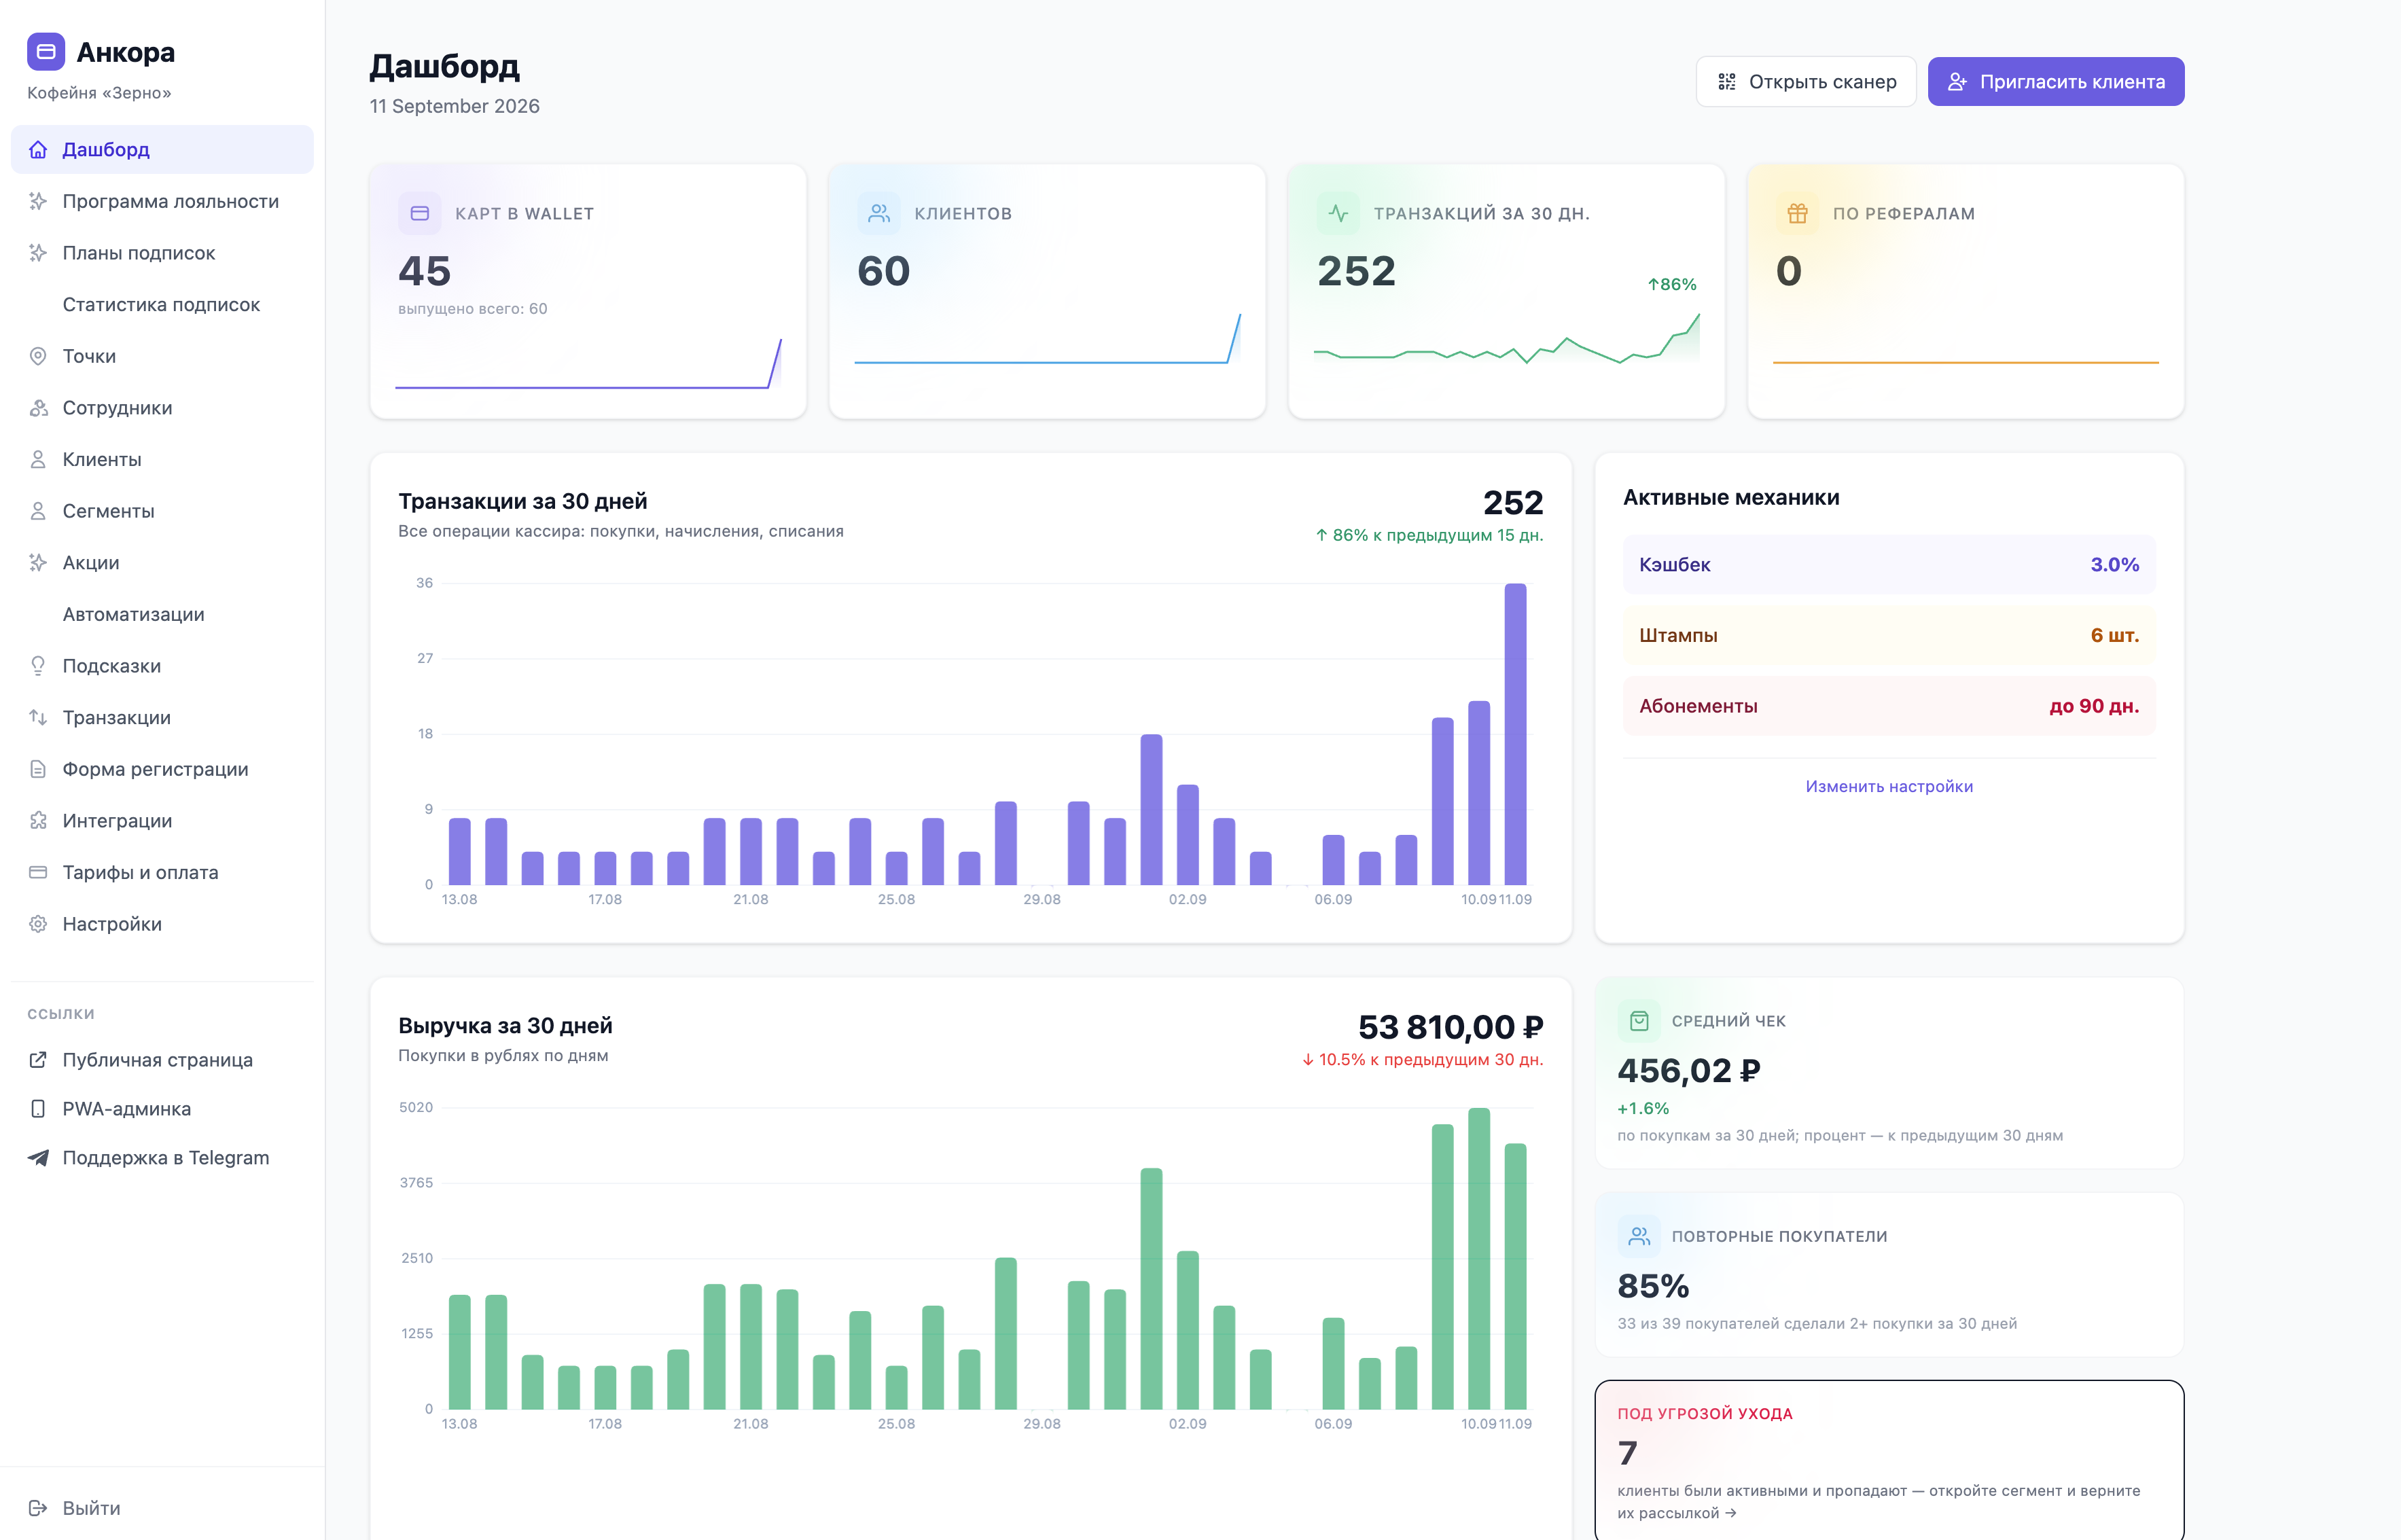Click the '+1.6%' change under Средний чек

click(1643, 1108)
